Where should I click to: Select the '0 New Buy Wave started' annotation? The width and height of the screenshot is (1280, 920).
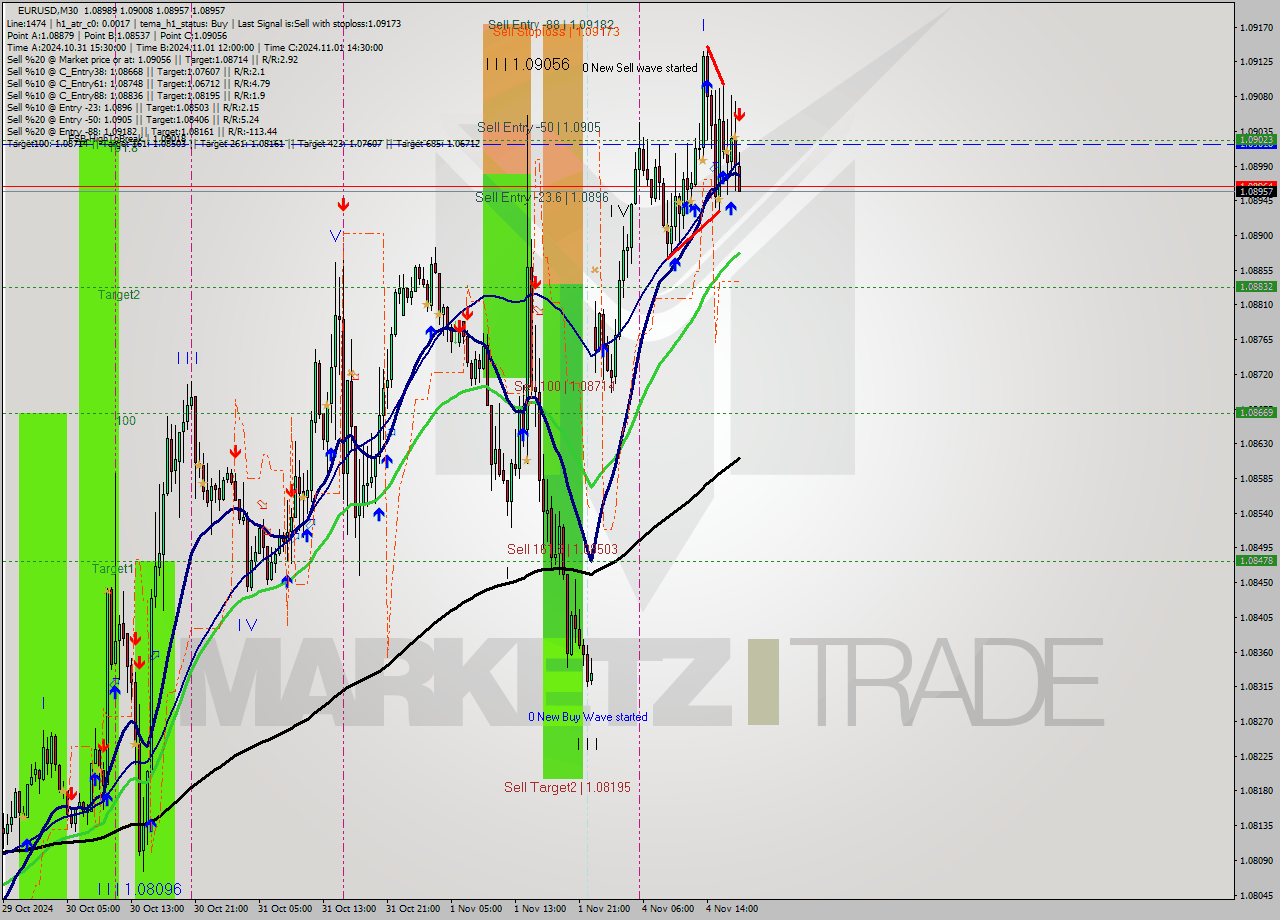point(588,717)
